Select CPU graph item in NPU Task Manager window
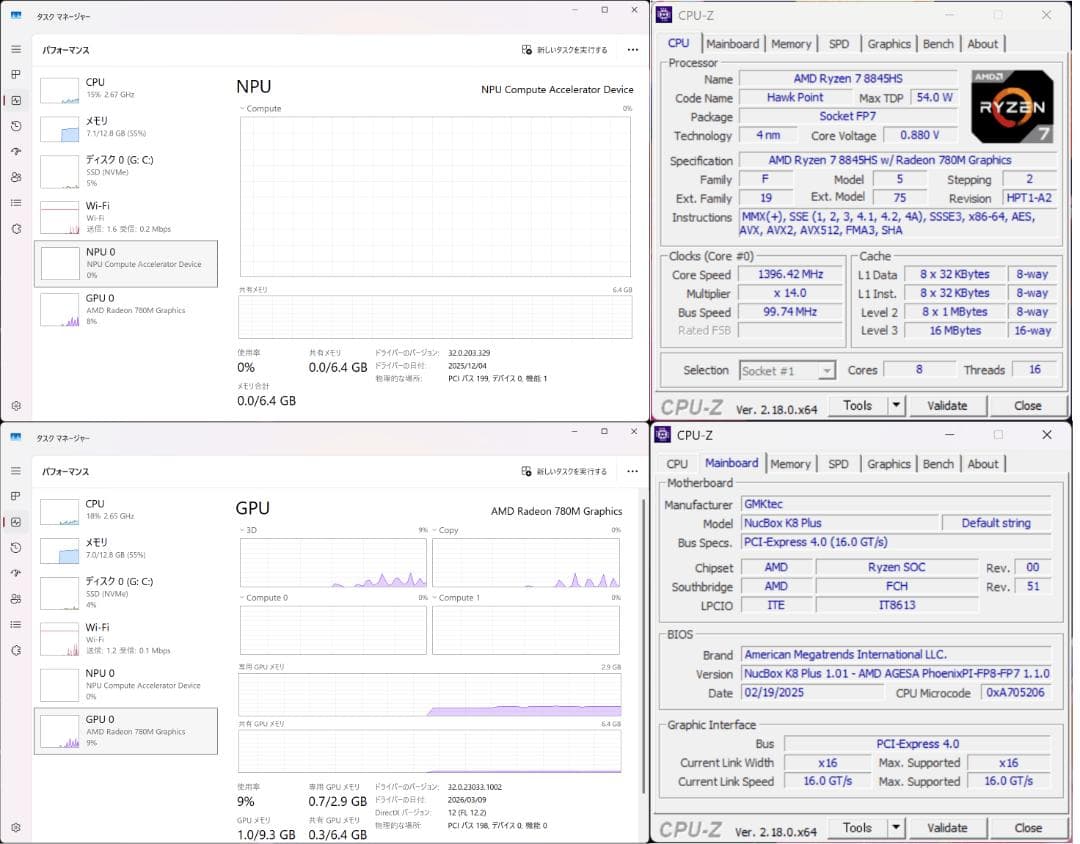 click(126, 90)
